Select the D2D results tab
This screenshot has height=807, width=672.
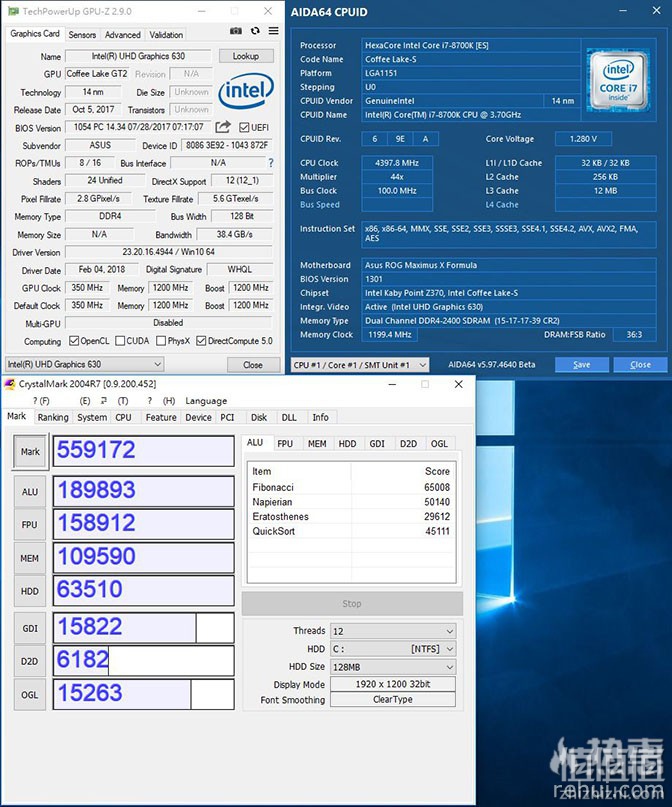[x=409, y=444]
